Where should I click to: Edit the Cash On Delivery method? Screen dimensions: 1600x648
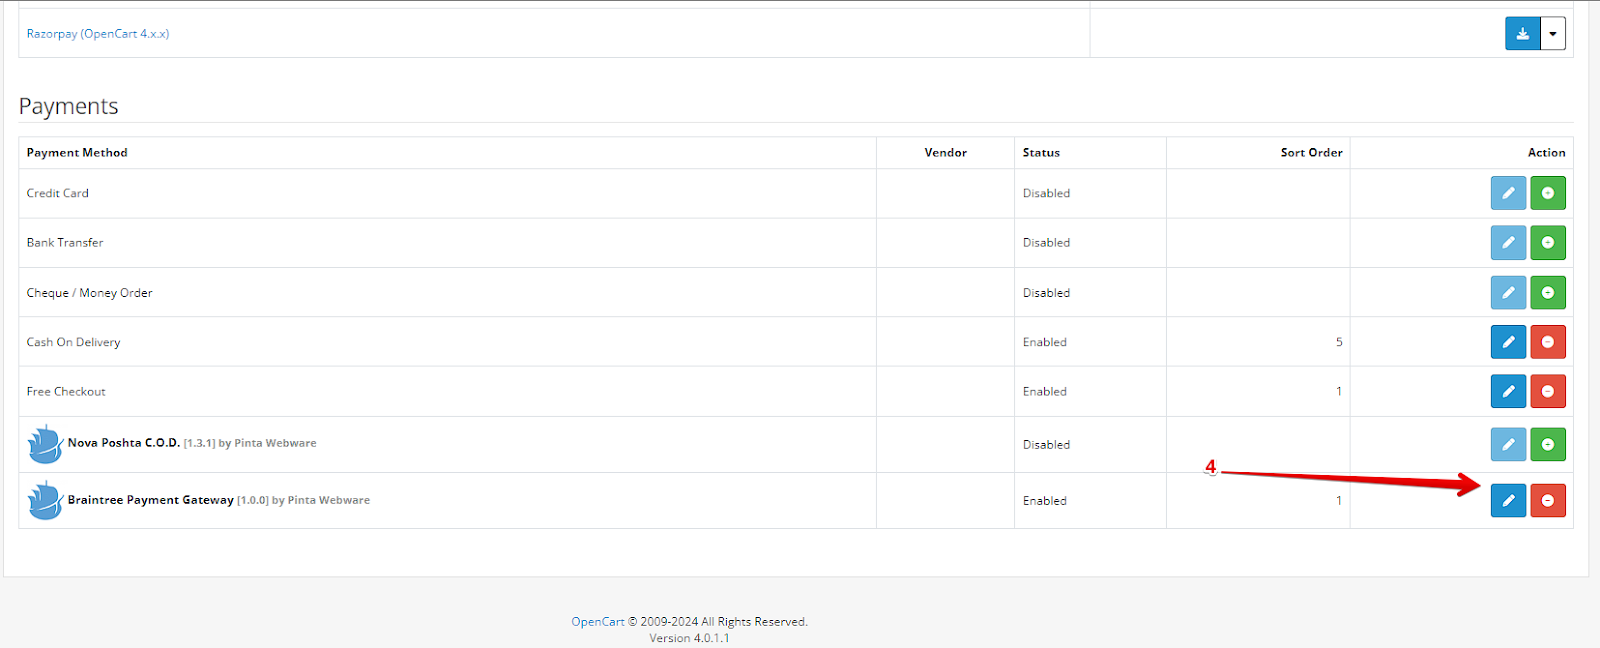(1508, 342)
